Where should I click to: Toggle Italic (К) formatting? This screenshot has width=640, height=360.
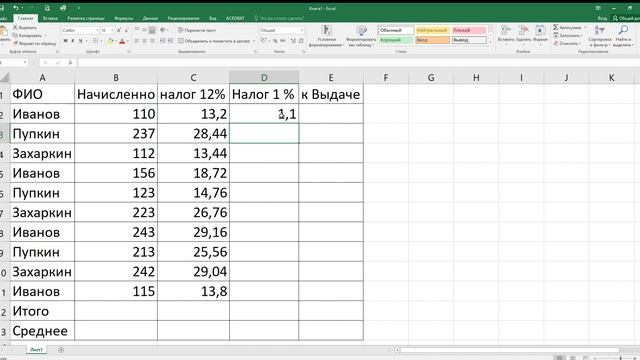73,41
